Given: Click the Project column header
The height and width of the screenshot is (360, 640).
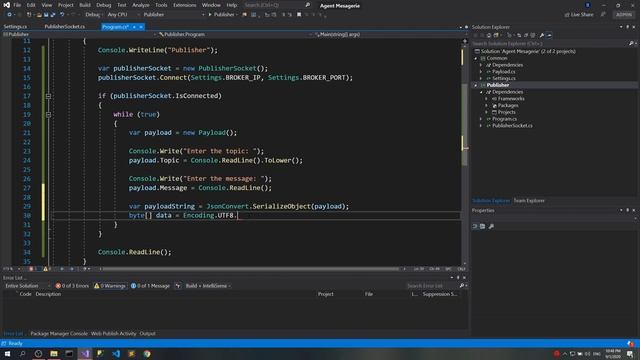Looking at the screenshot, I should (x=325, y=294).
